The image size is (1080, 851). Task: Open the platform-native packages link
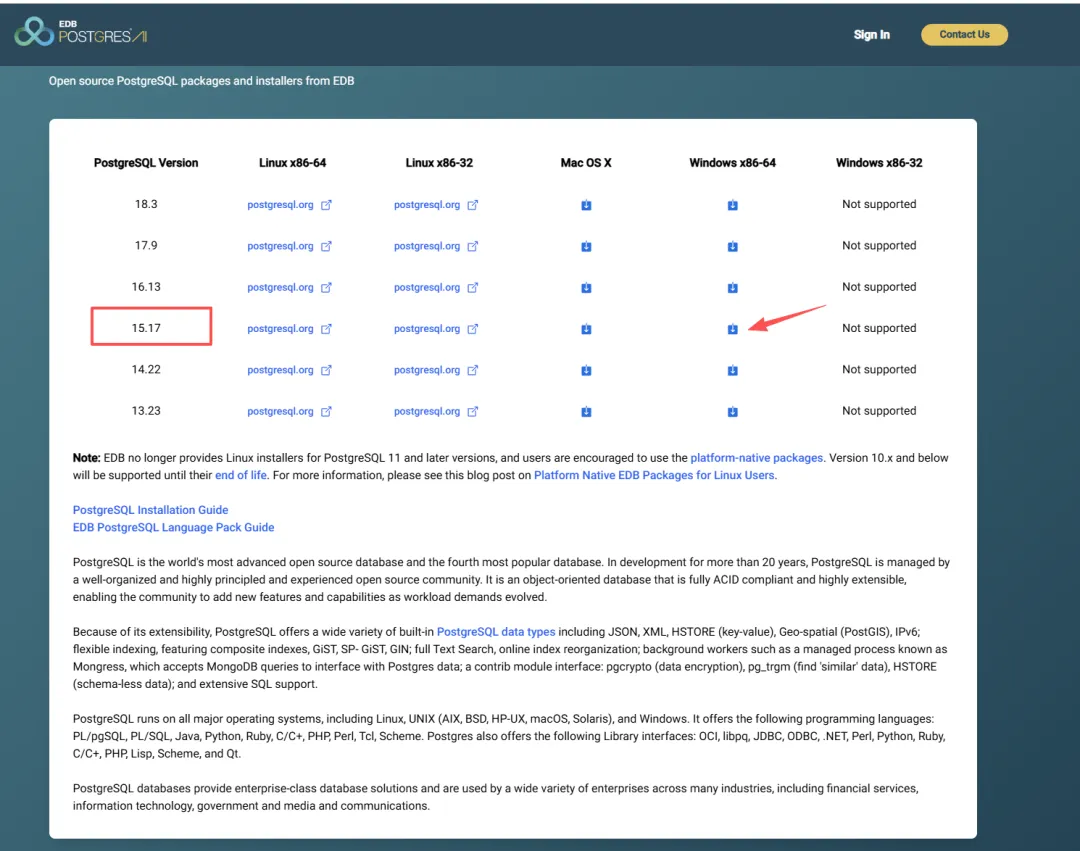(756, 458)
